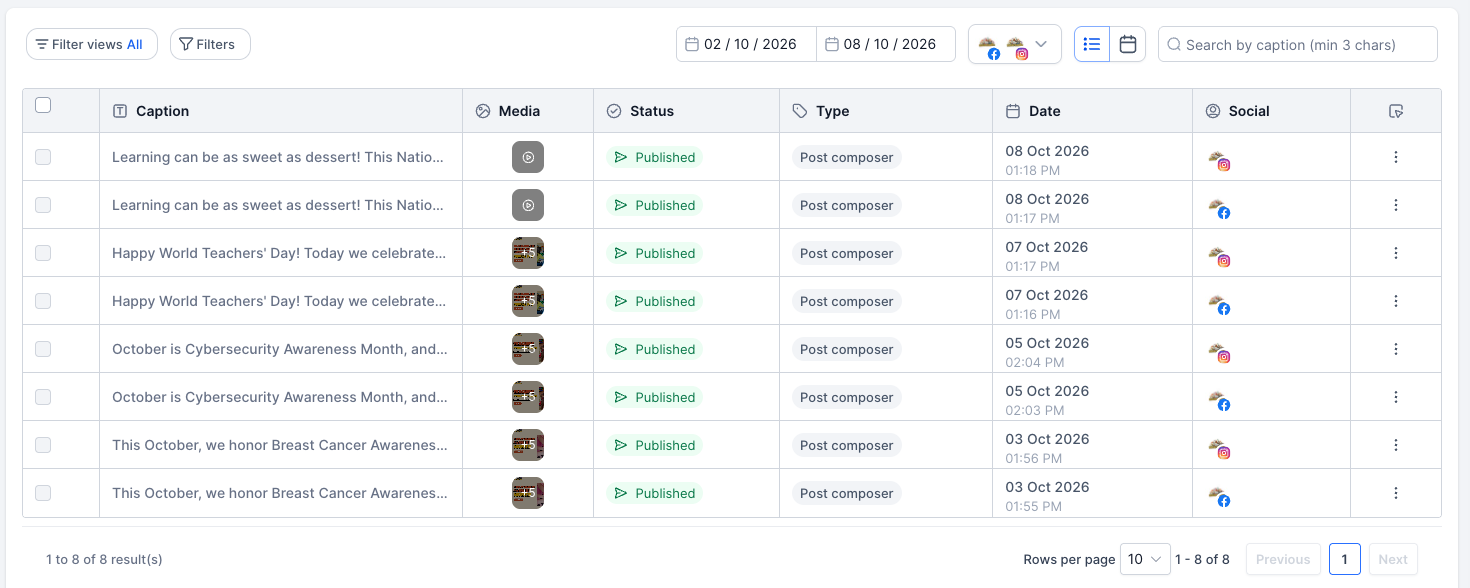The image size is (1470, 588).
Task: Click the Facebook account icon on the 03 Oct 01:55 PM row
Action: click(x=1218, y=495)
